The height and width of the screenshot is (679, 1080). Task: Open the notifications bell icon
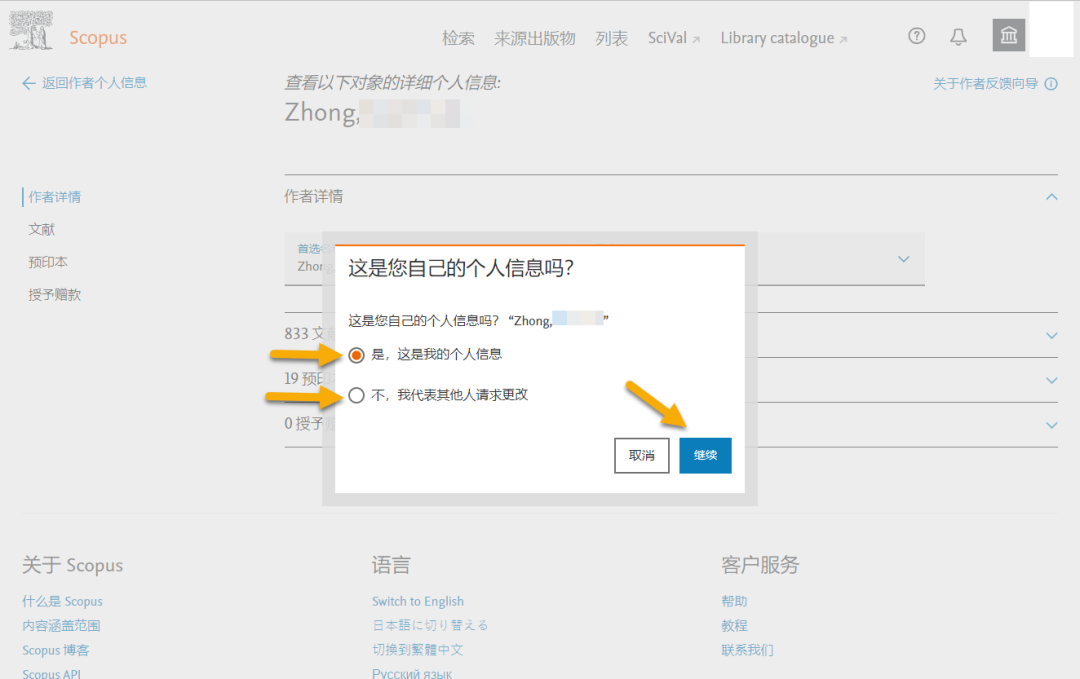[x=958, y=36]
